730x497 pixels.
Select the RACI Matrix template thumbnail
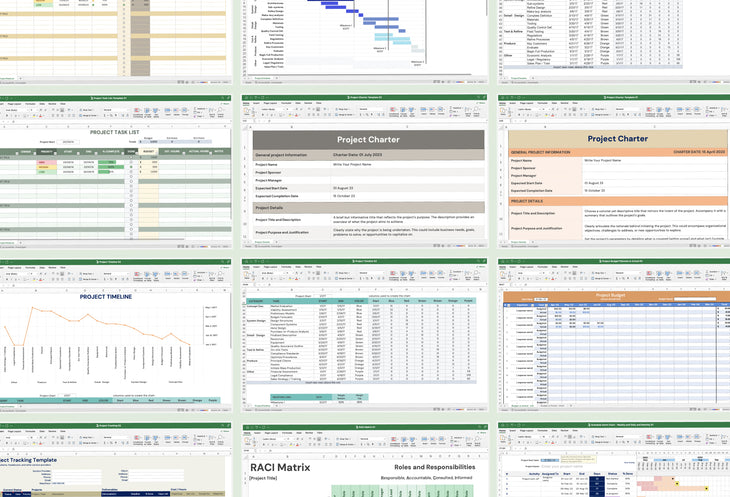point(363,460)
